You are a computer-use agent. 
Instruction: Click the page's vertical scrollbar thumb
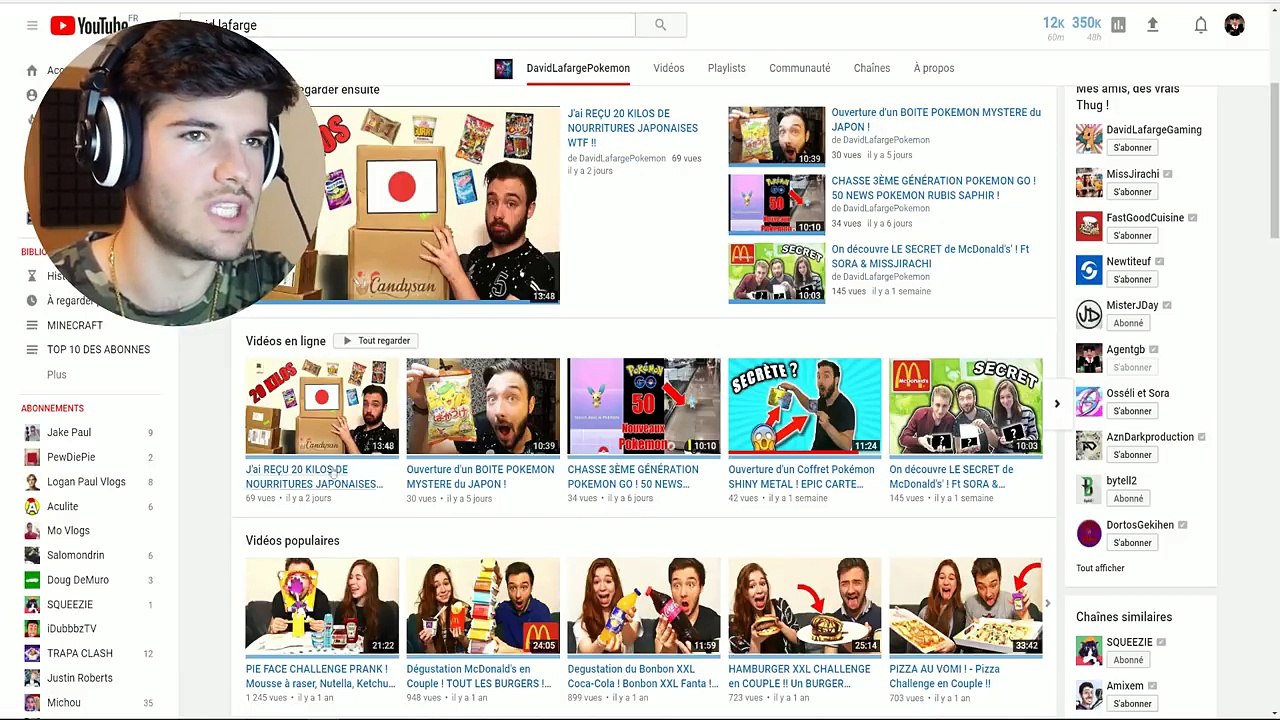click(1274, 160)
